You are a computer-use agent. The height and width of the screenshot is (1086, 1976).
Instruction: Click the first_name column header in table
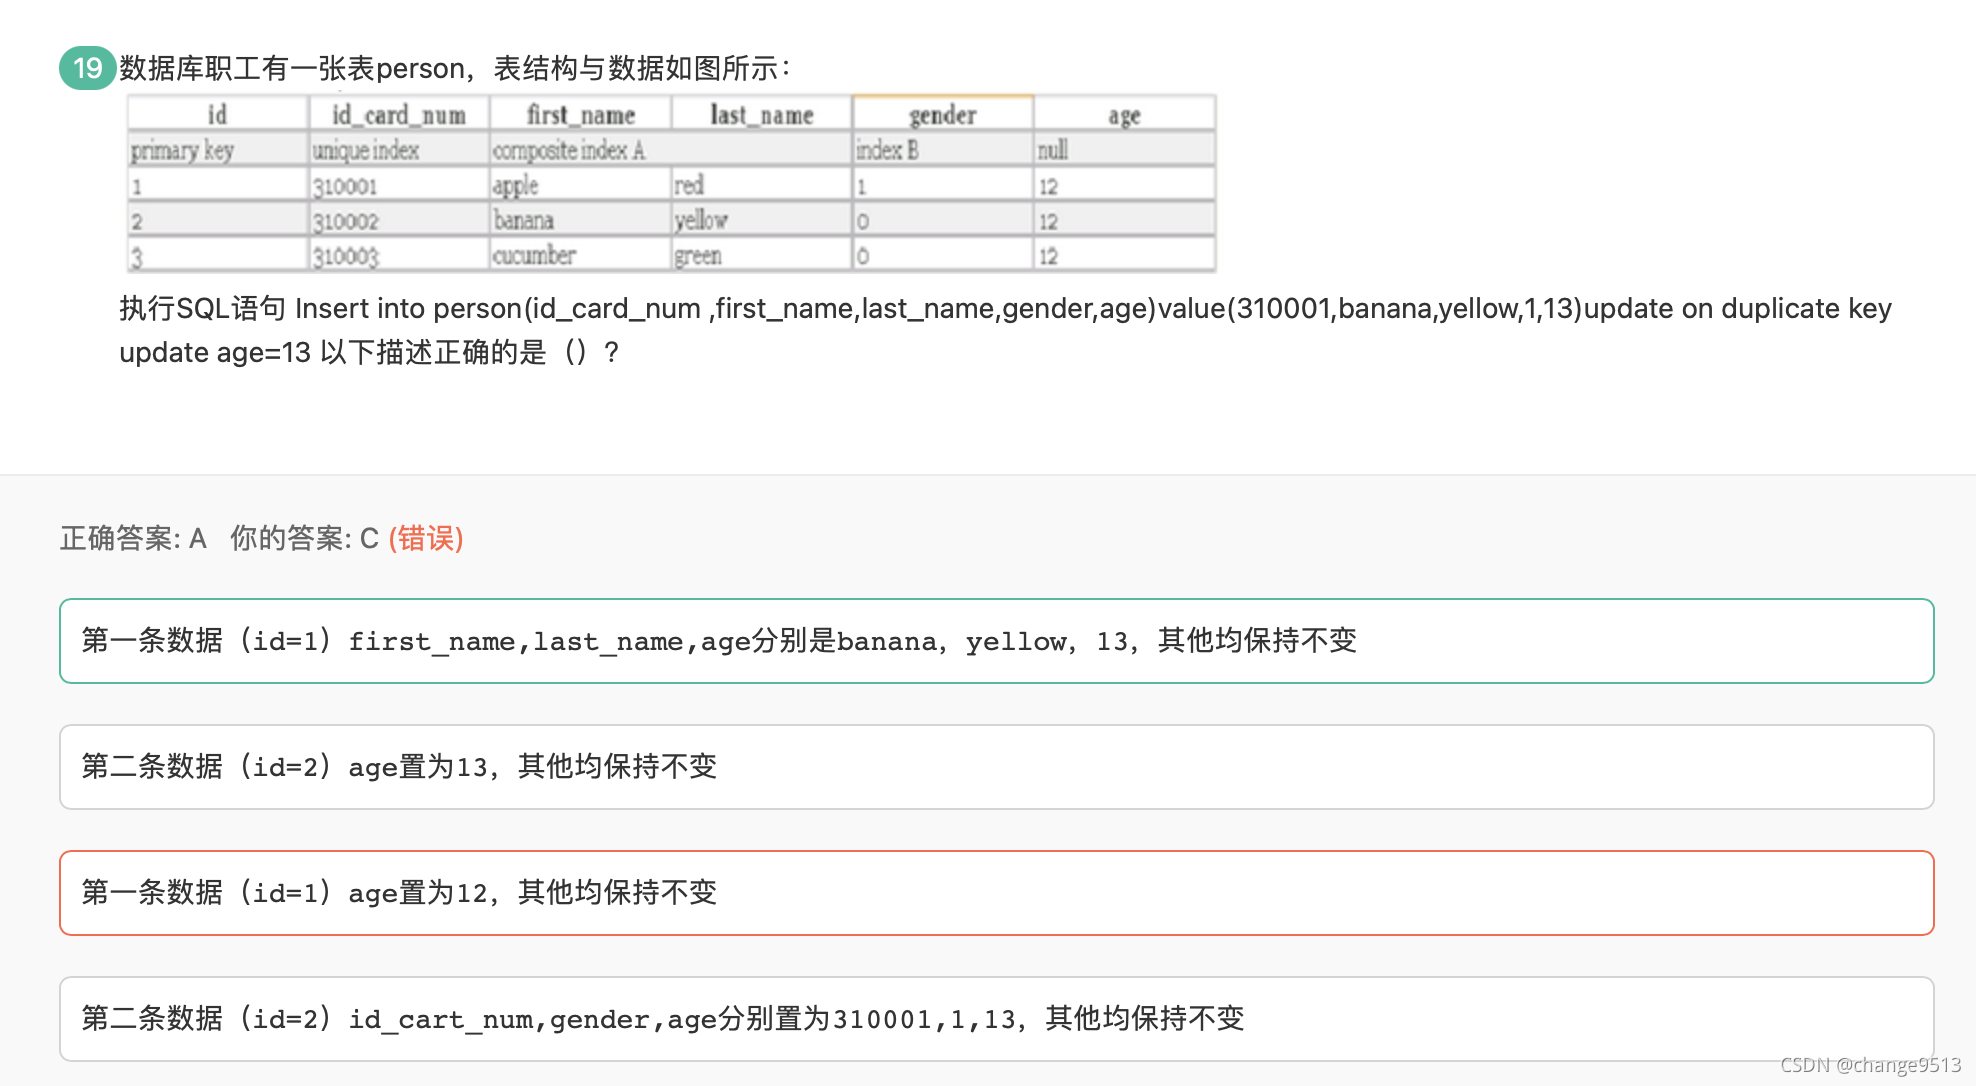point(581,115)
